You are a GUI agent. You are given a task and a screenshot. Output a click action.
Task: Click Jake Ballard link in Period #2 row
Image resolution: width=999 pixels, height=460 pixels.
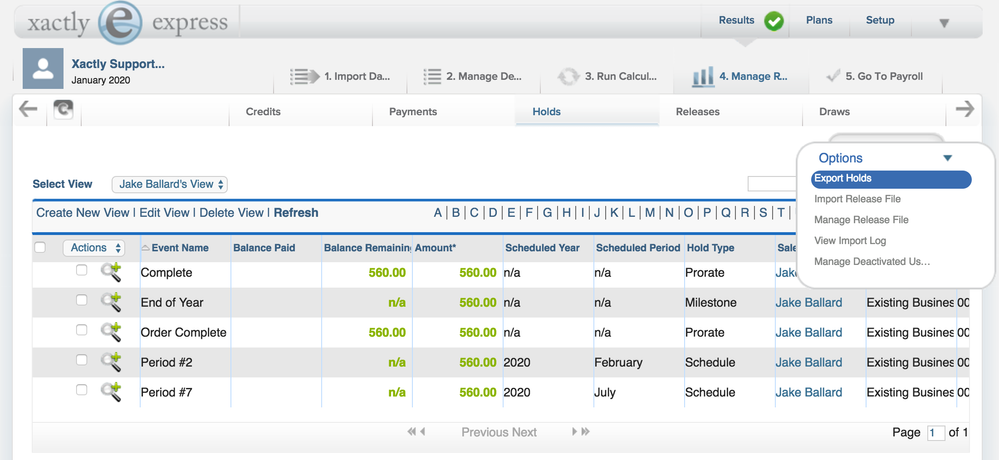[x=809, y=363]
